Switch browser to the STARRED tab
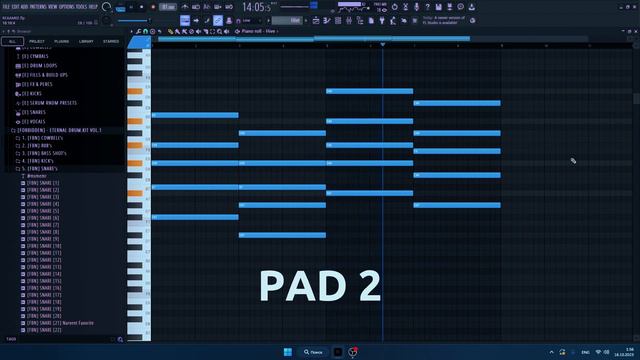This screenshot has height=360, width=640. 111,42
